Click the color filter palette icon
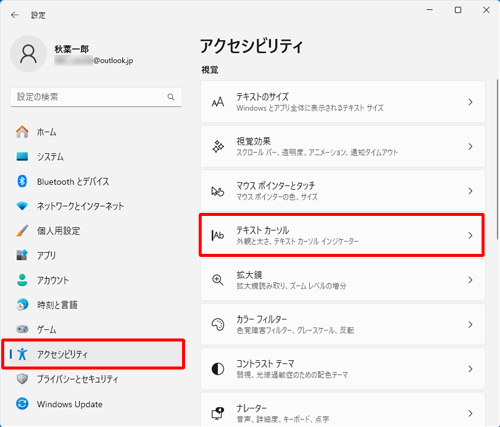The width and height of the screenshot is (500, 427). (x=218, y=324)
